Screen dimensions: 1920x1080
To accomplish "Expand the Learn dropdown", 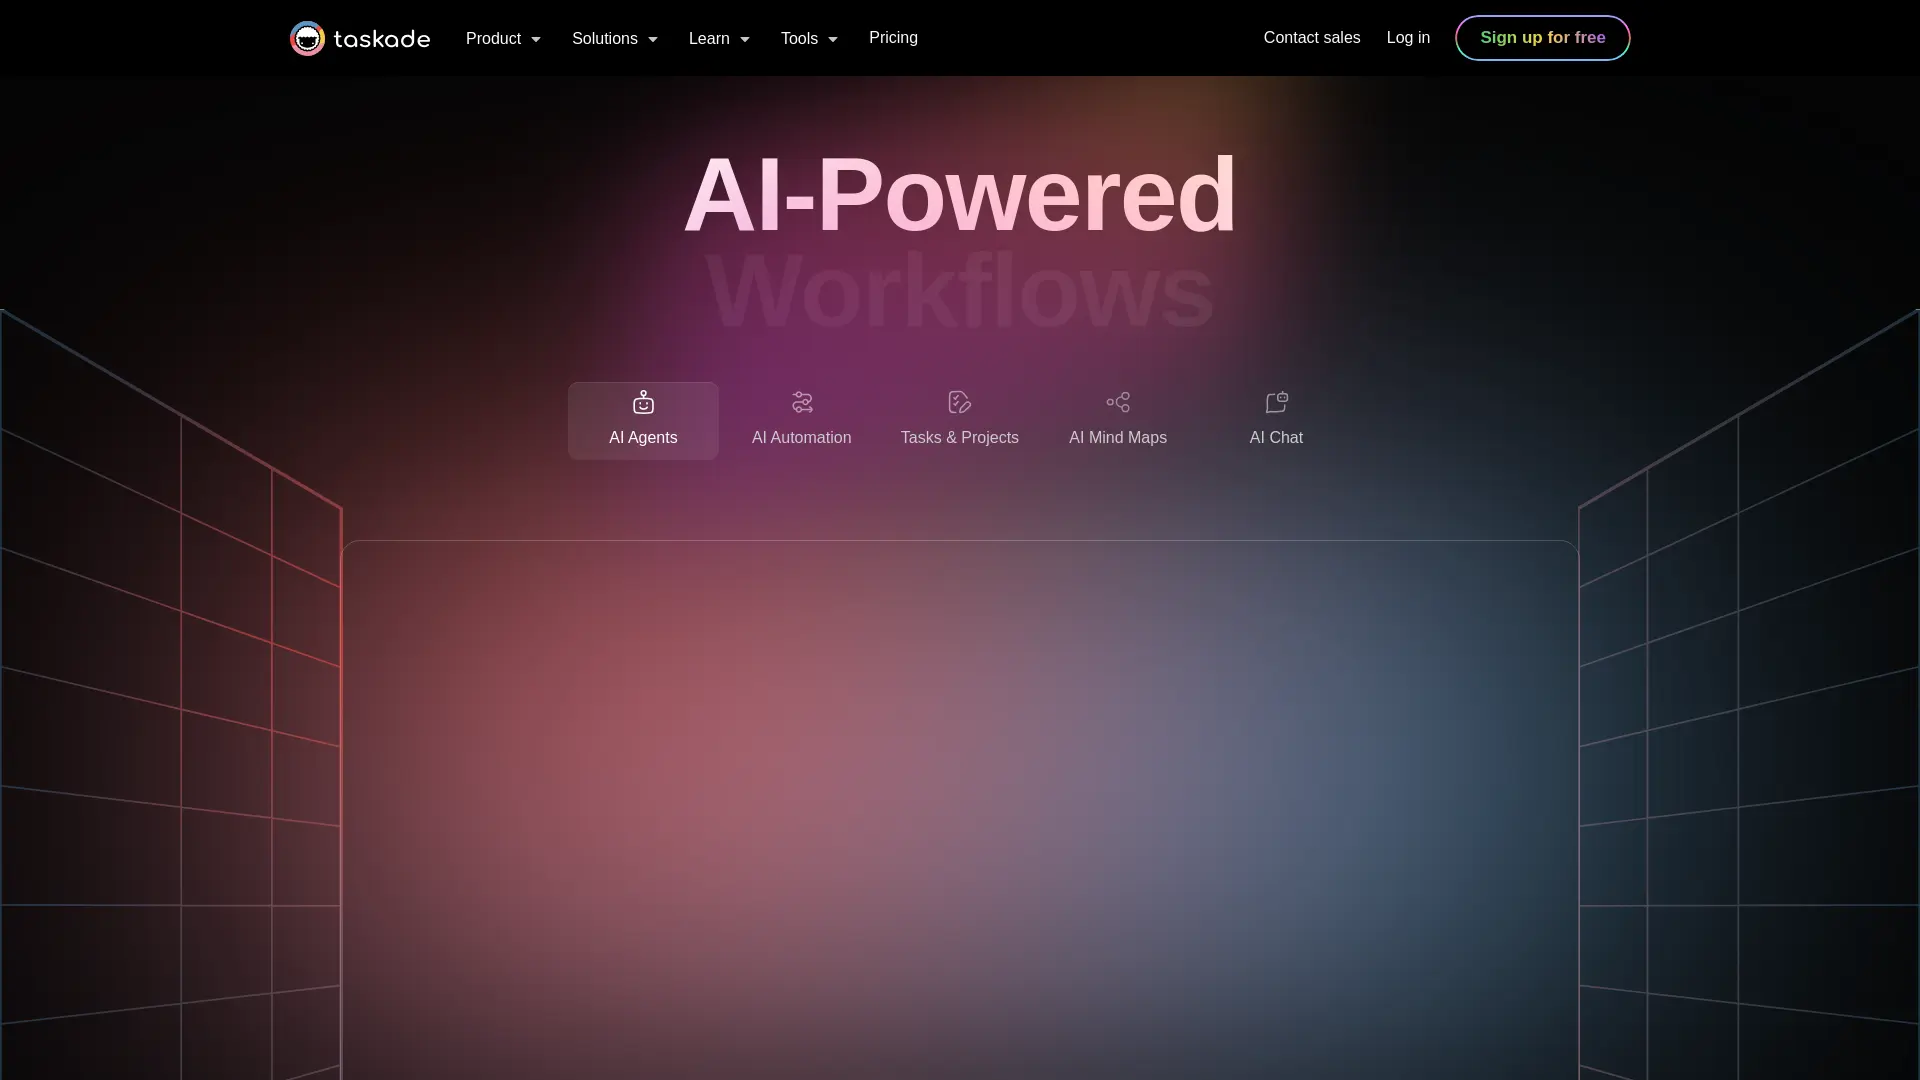I will click(719, 38).
